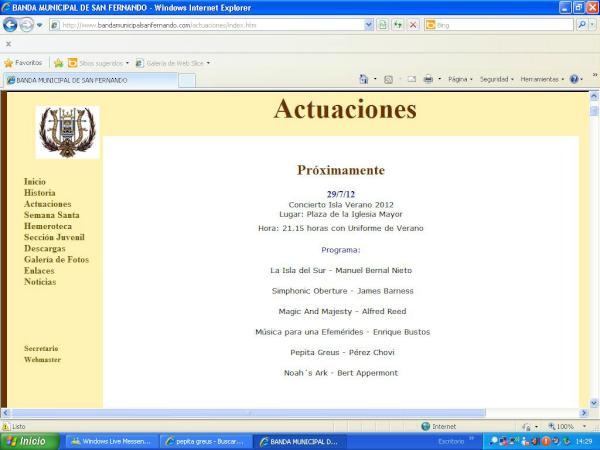Click the horizontal scrollbar right arrow
This screenshot has width=600, height=450.
pyautogui.click(x=584, y=413)
